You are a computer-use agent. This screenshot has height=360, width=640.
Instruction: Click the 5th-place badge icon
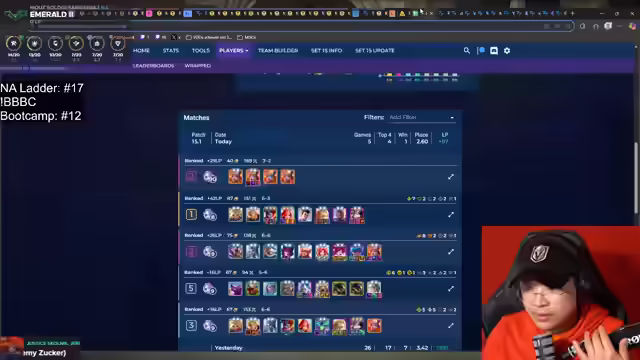(191, 289)
